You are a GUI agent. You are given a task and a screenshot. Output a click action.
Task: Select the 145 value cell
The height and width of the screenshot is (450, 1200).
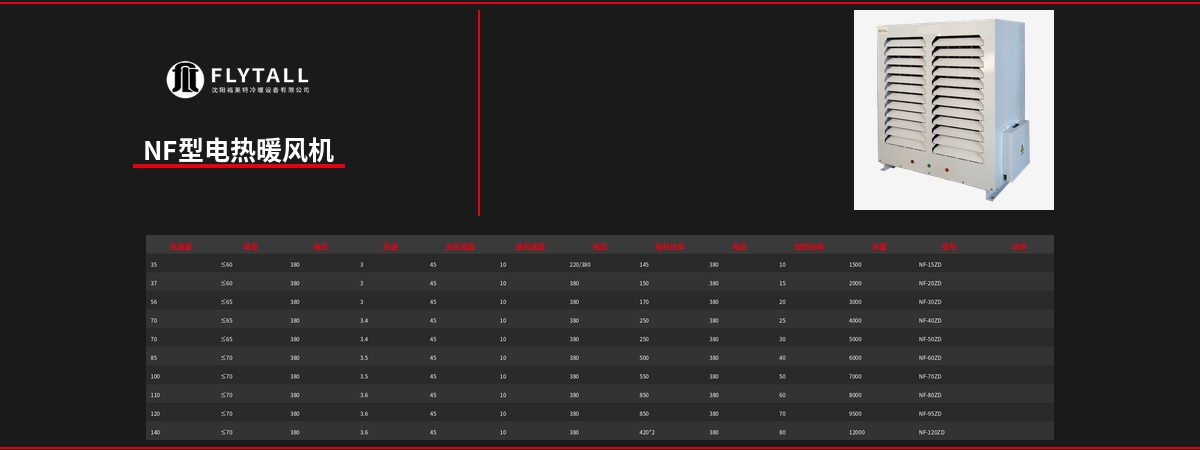click(x=644, y=265)
